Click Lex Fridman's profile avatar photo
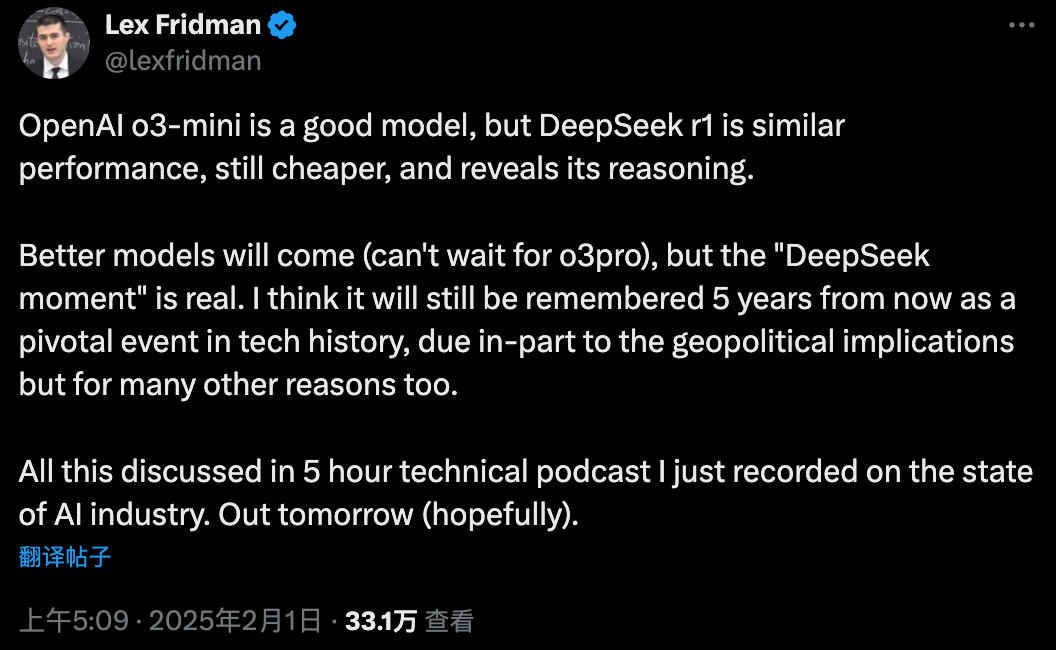 [53, 43]
